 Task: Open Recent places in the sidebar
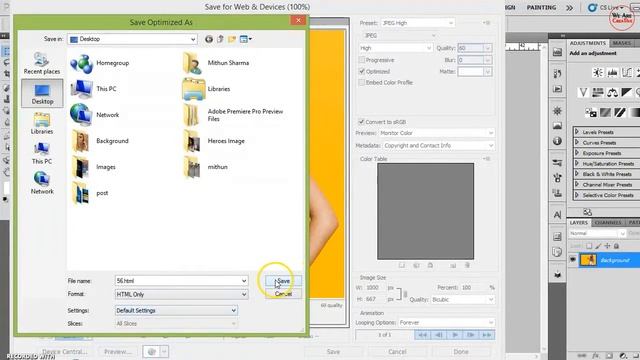coord(42,63)
